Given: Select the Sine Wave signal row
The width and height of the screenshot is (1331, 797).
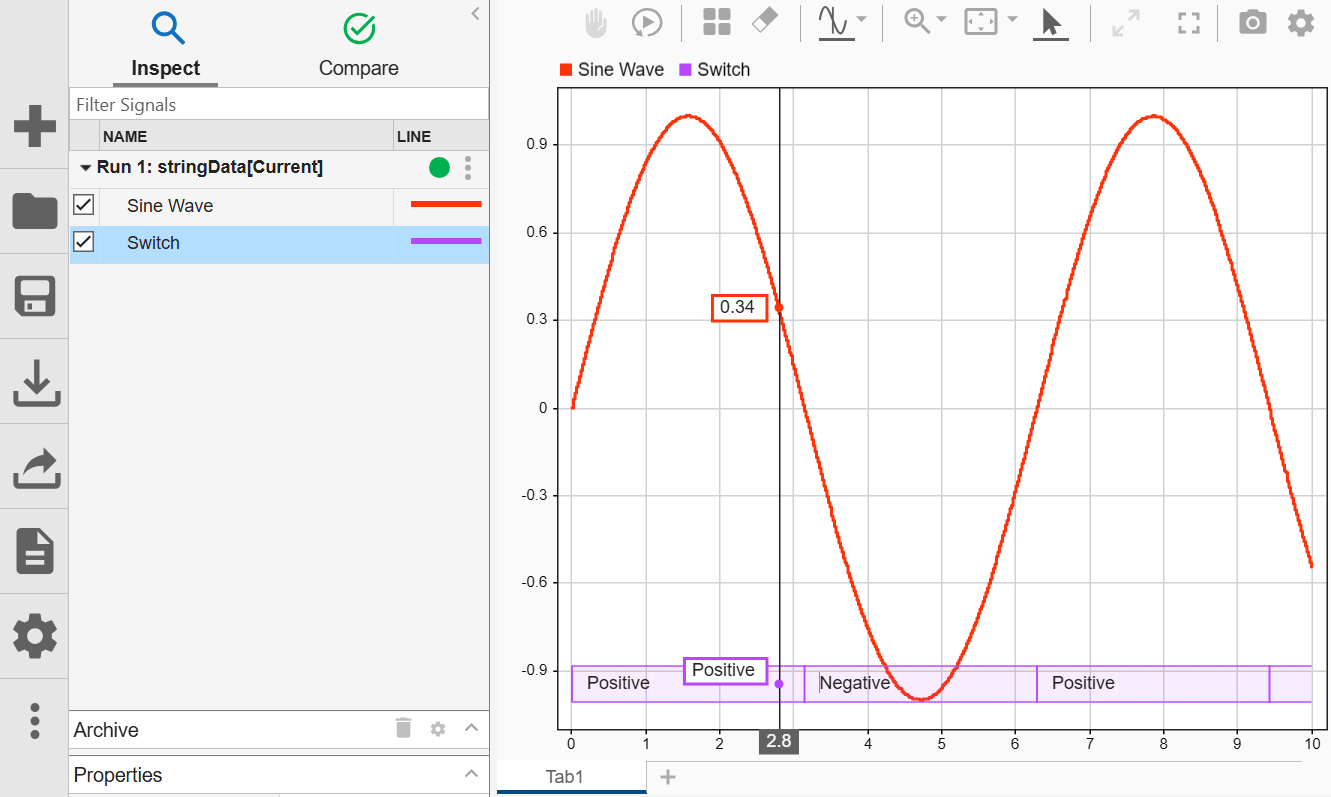Looking at the screenshot, I should (279, 206).
